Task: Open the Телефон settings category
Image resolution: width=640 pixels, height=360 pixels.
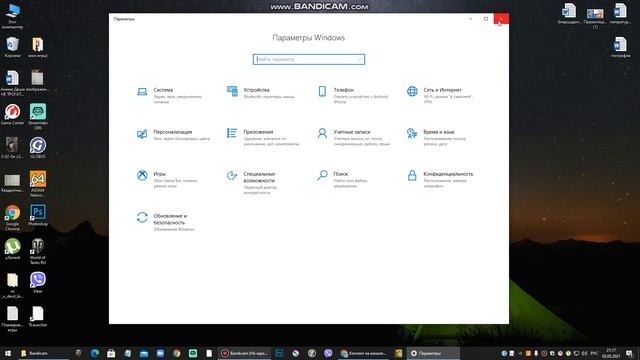Action: 353,95
